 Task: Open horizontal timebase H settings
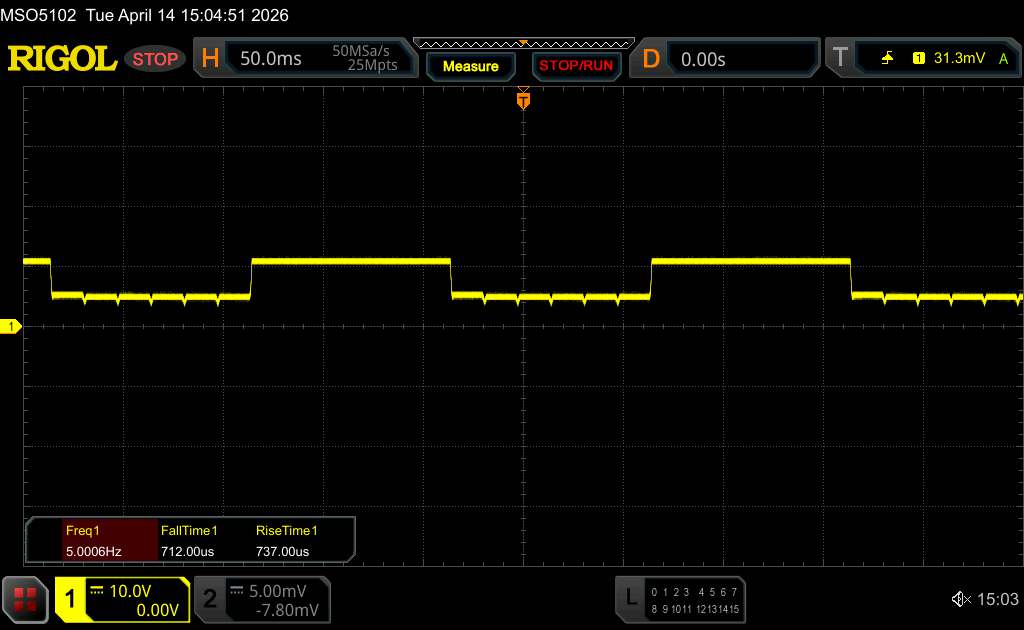[x=210, y=59]
